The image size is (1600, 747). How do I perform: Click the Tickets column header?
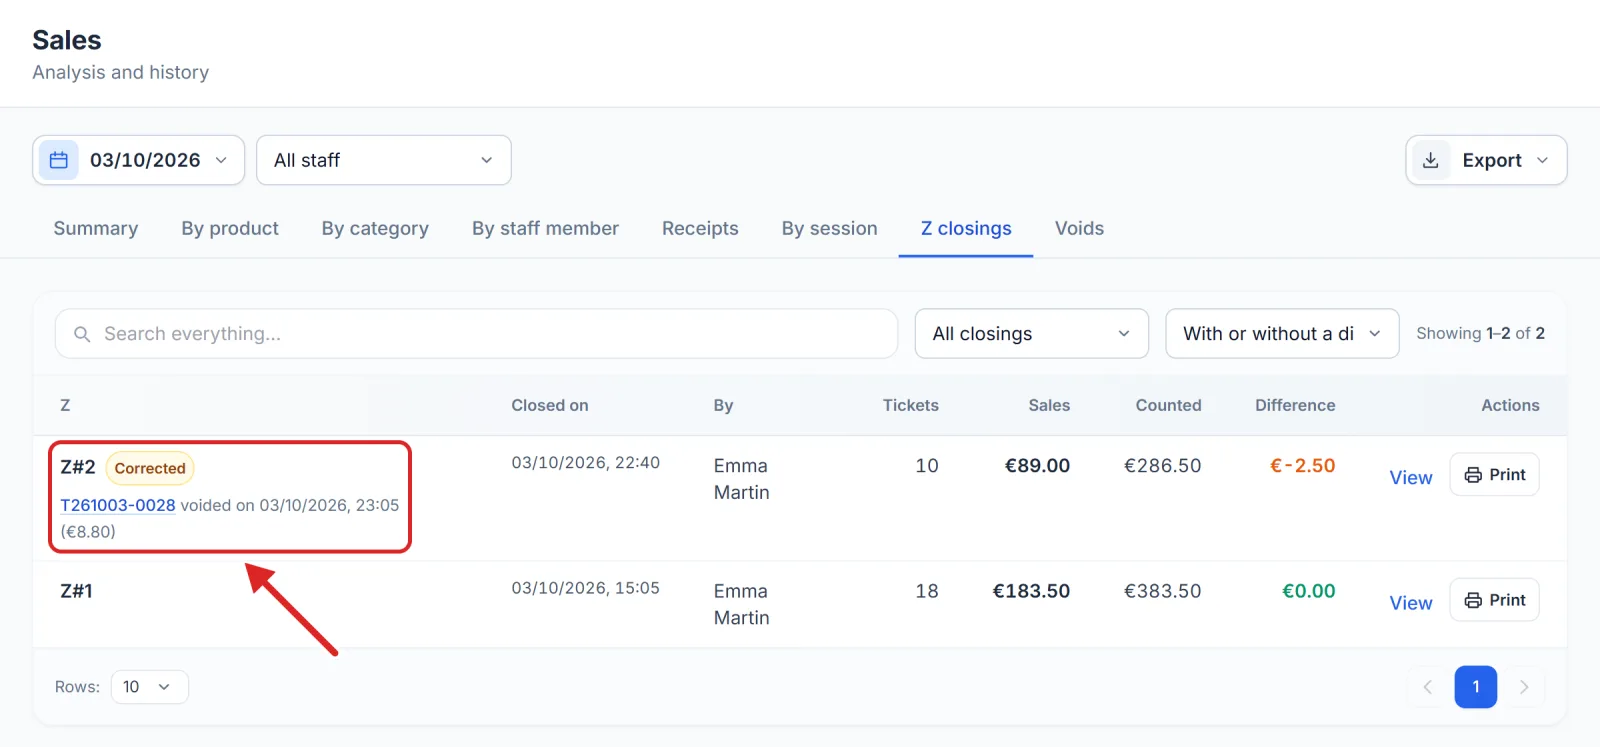(911, 406)
